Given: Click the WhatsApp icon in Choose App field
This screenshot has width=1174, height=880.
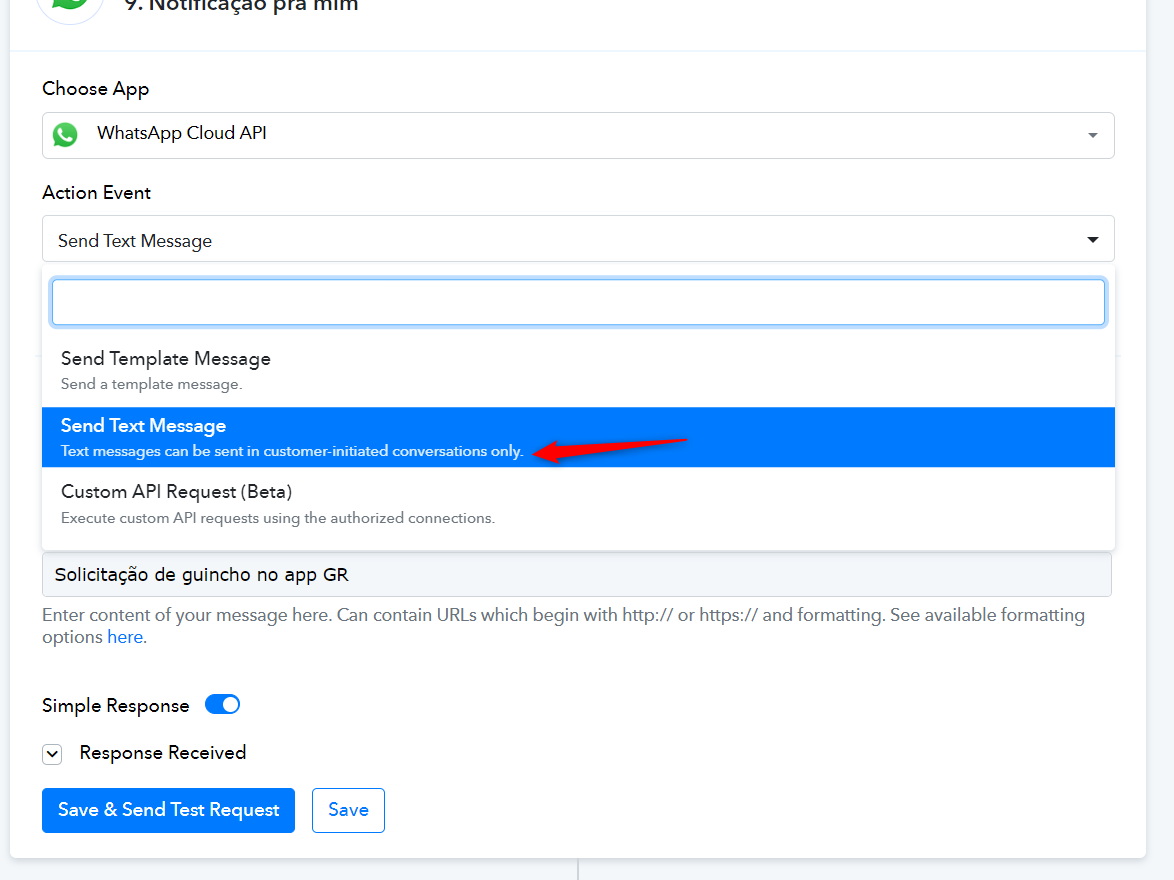Looking at the screenshot, I should point(65,135).
